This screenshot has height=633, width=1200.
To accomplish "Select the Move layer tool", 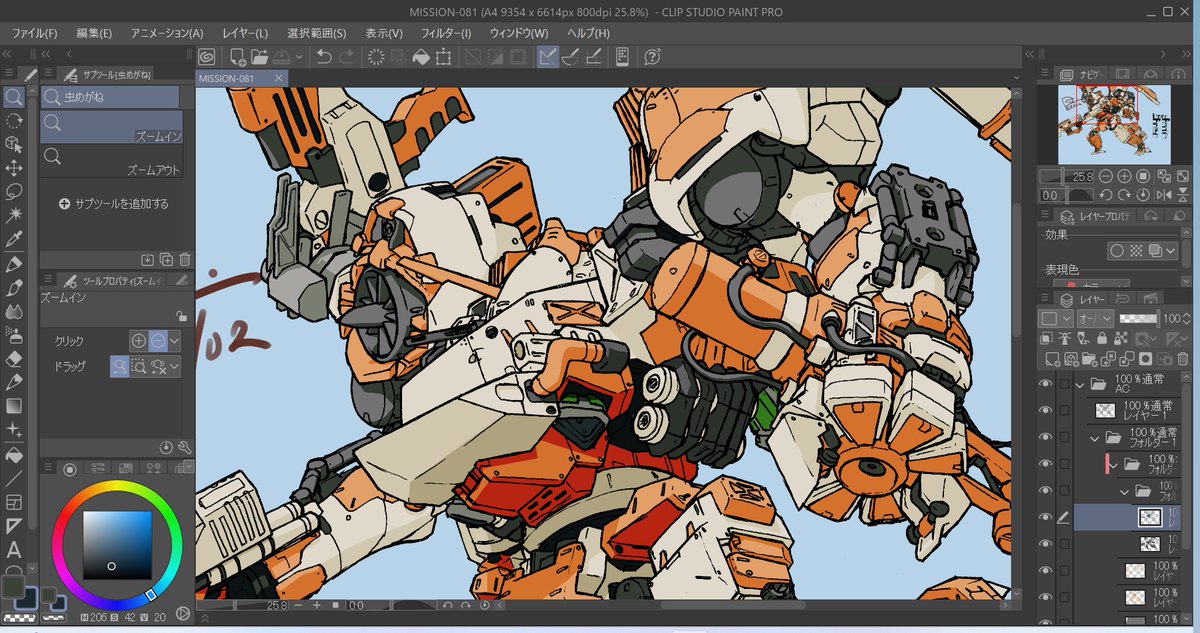I will [x=14, y=168].
